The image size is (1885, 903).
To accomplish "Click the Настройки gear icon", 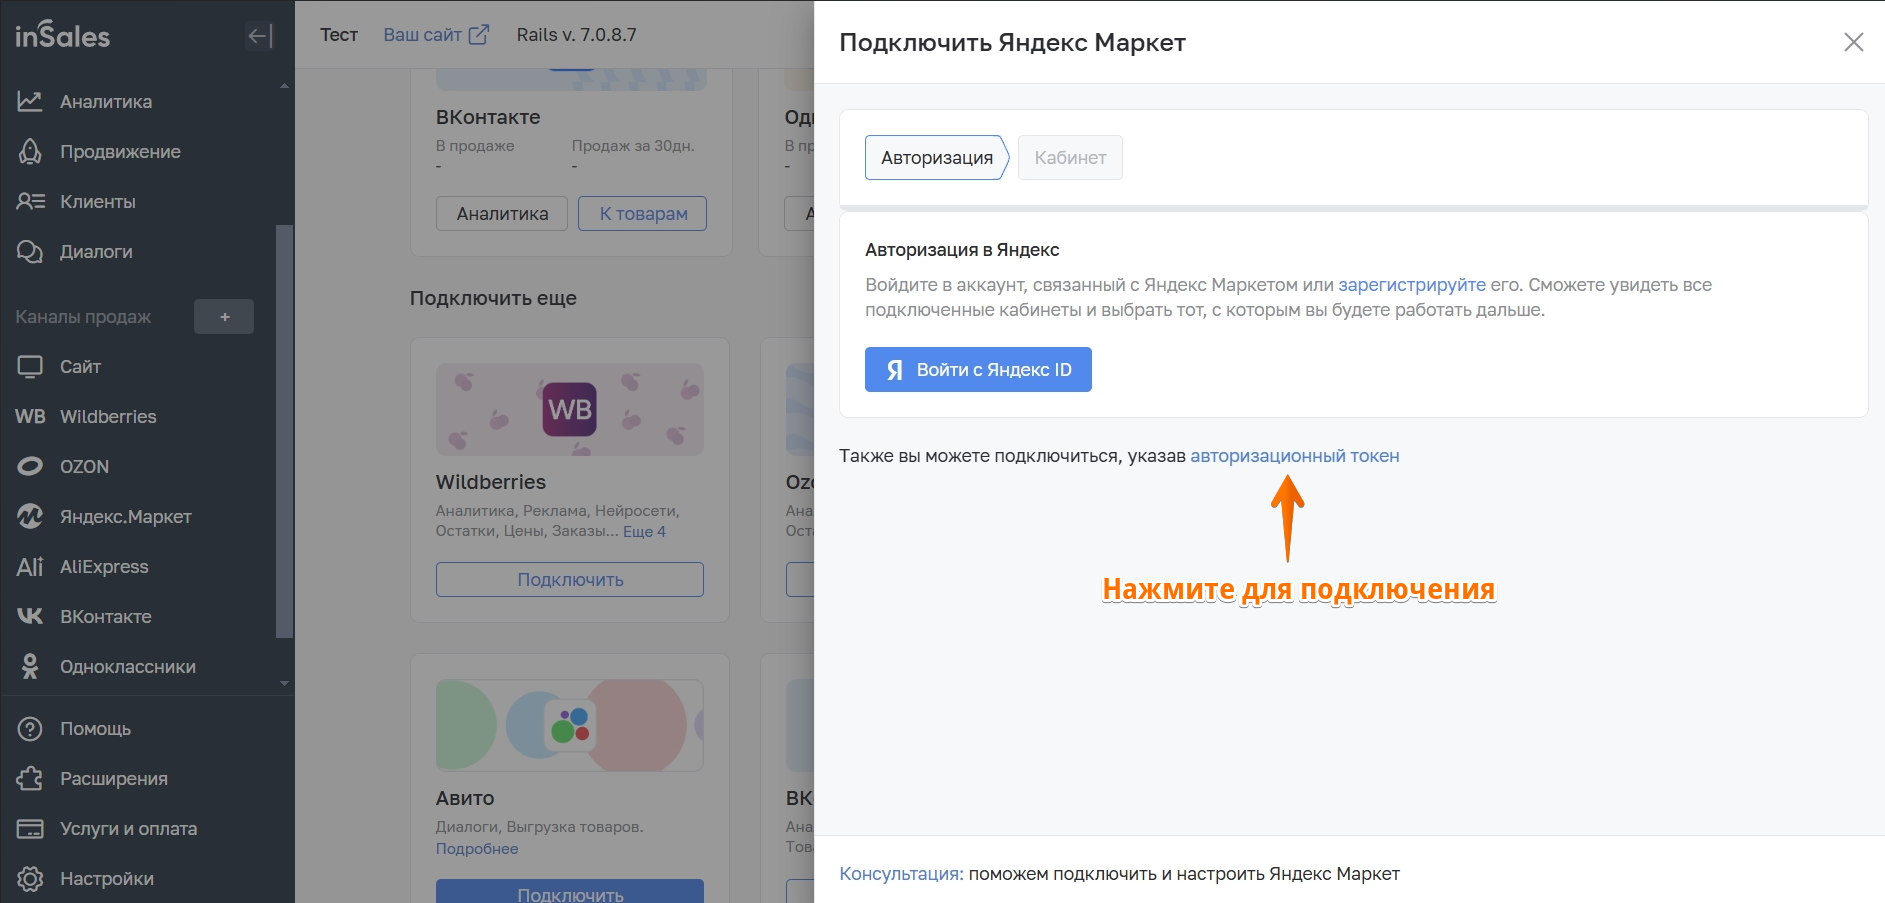I will [30, 878].
